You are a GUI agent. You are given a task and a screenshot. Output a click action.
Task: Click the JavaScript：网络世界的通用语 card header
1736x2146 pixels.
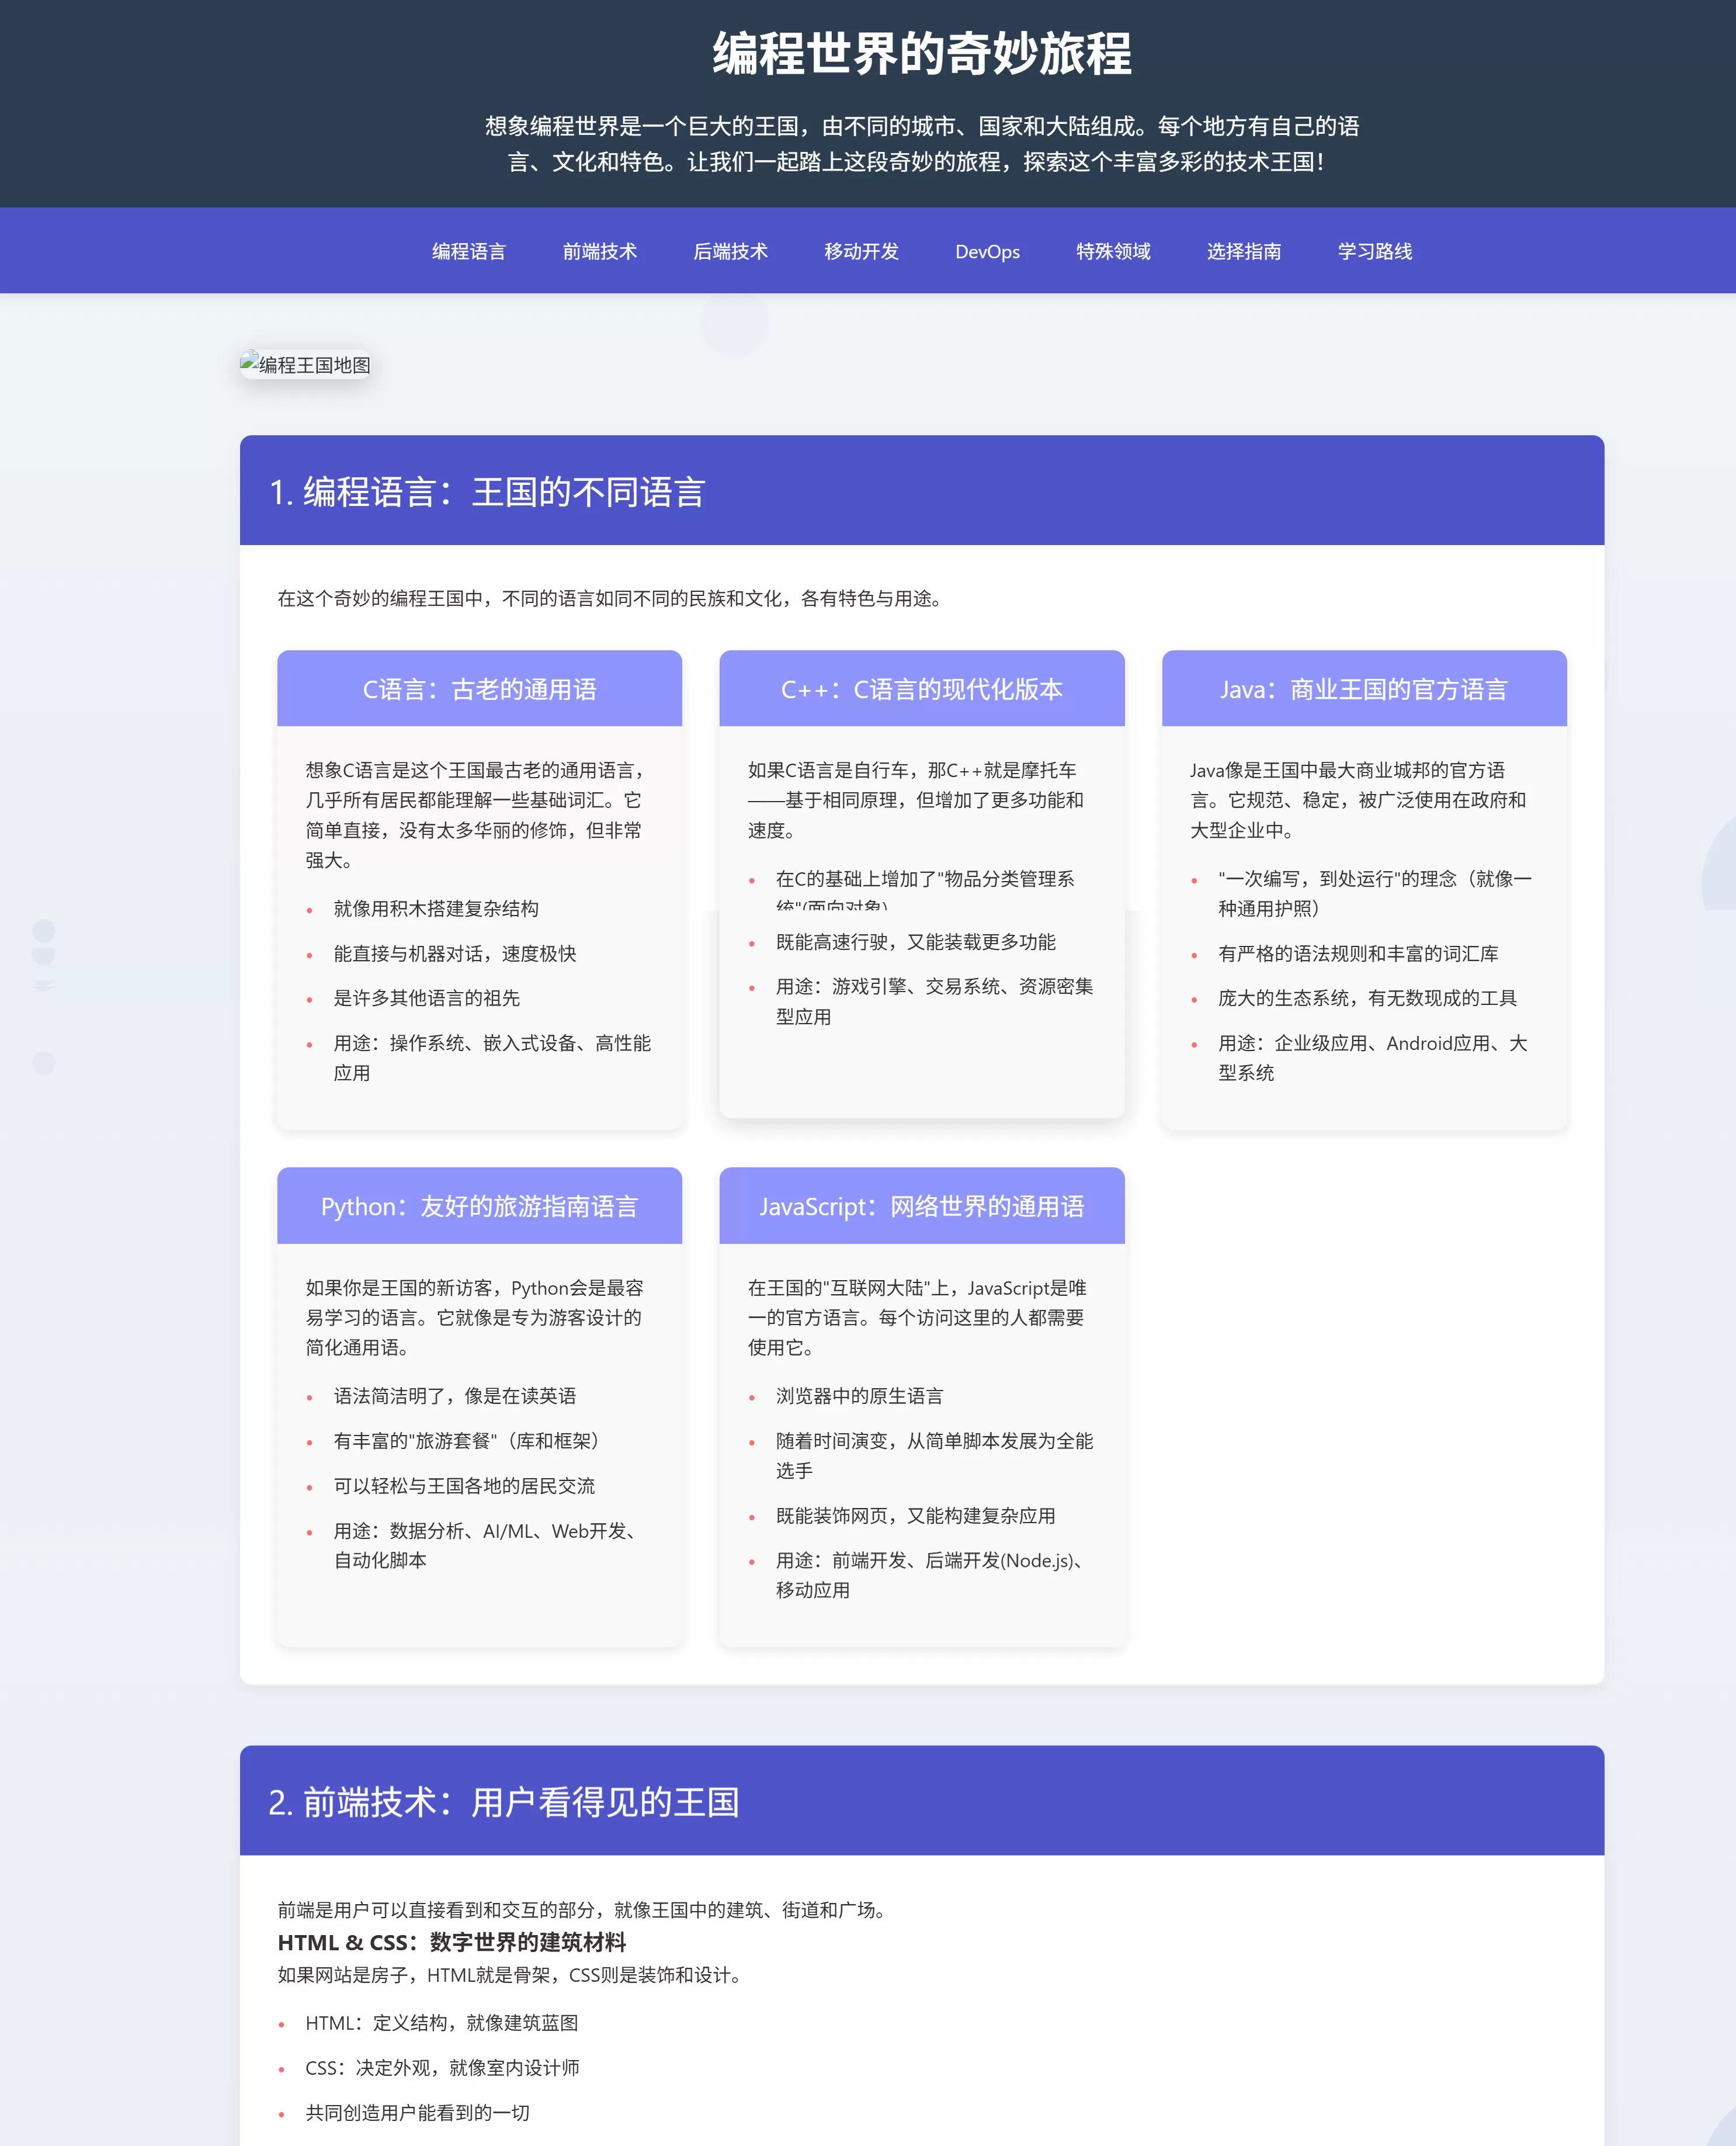(922, 1206)
